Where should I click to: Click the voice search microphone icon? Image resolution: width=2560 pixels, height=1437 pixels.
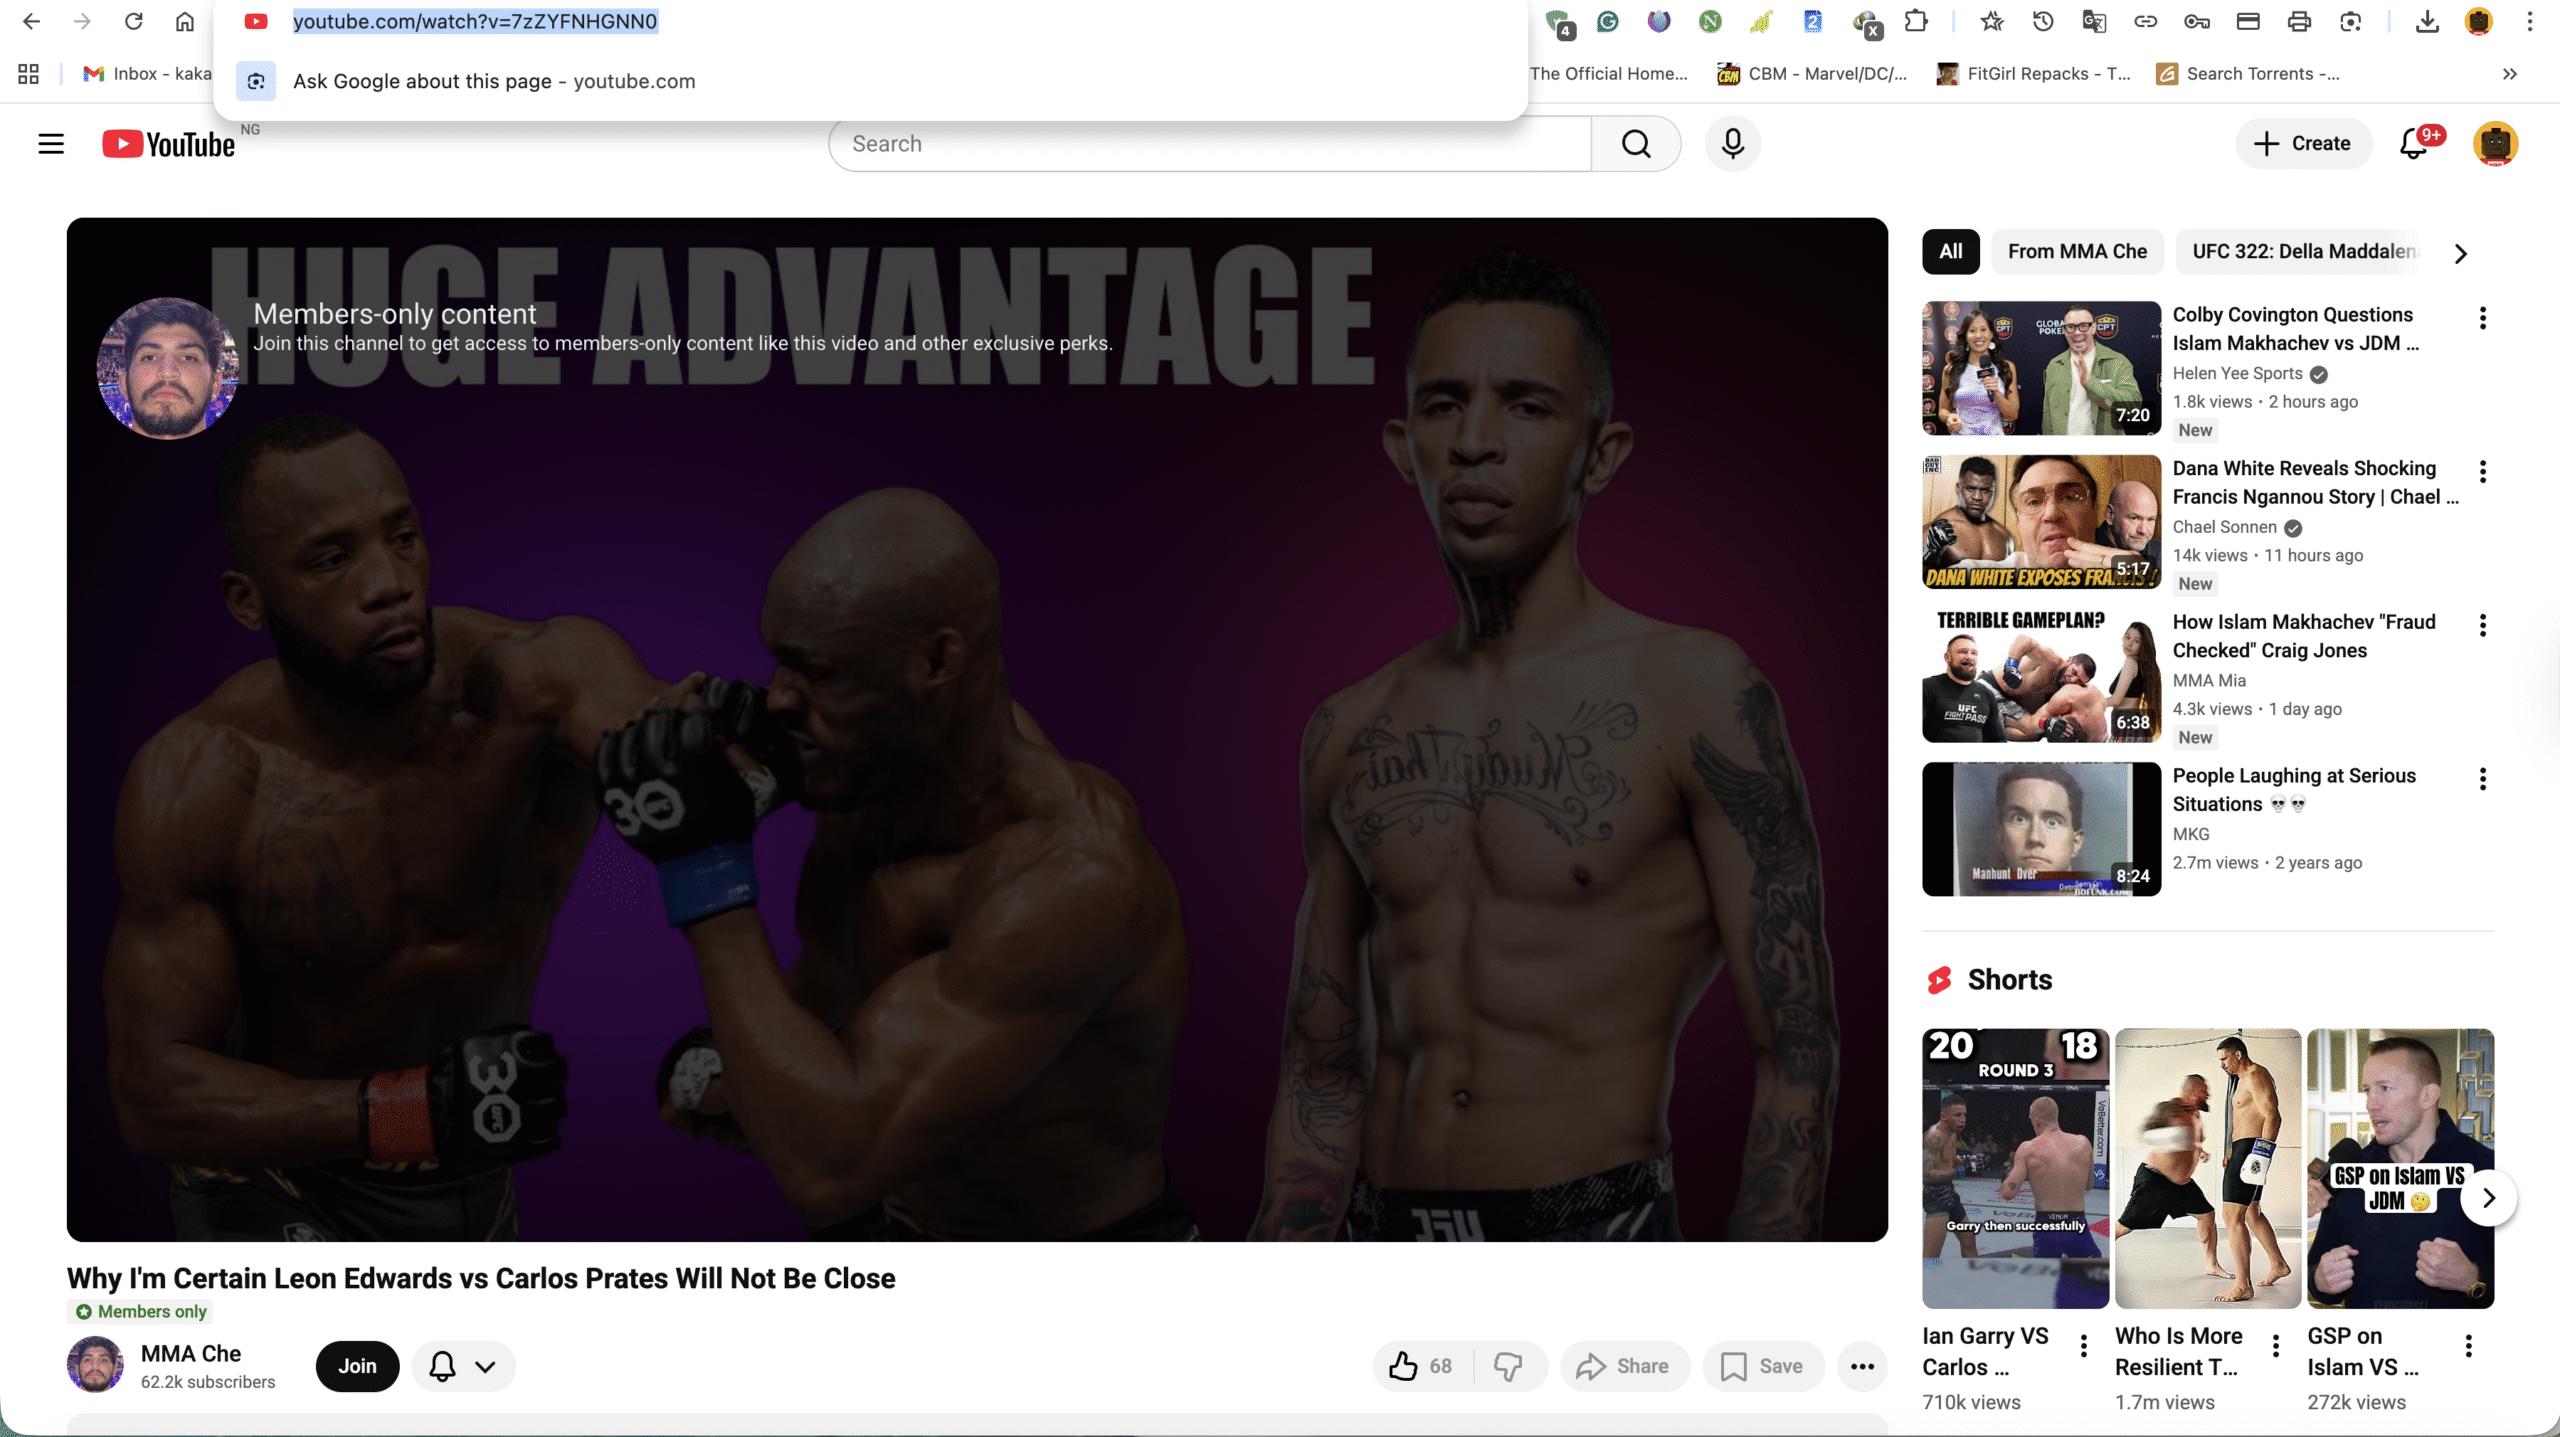[1733, 144]
